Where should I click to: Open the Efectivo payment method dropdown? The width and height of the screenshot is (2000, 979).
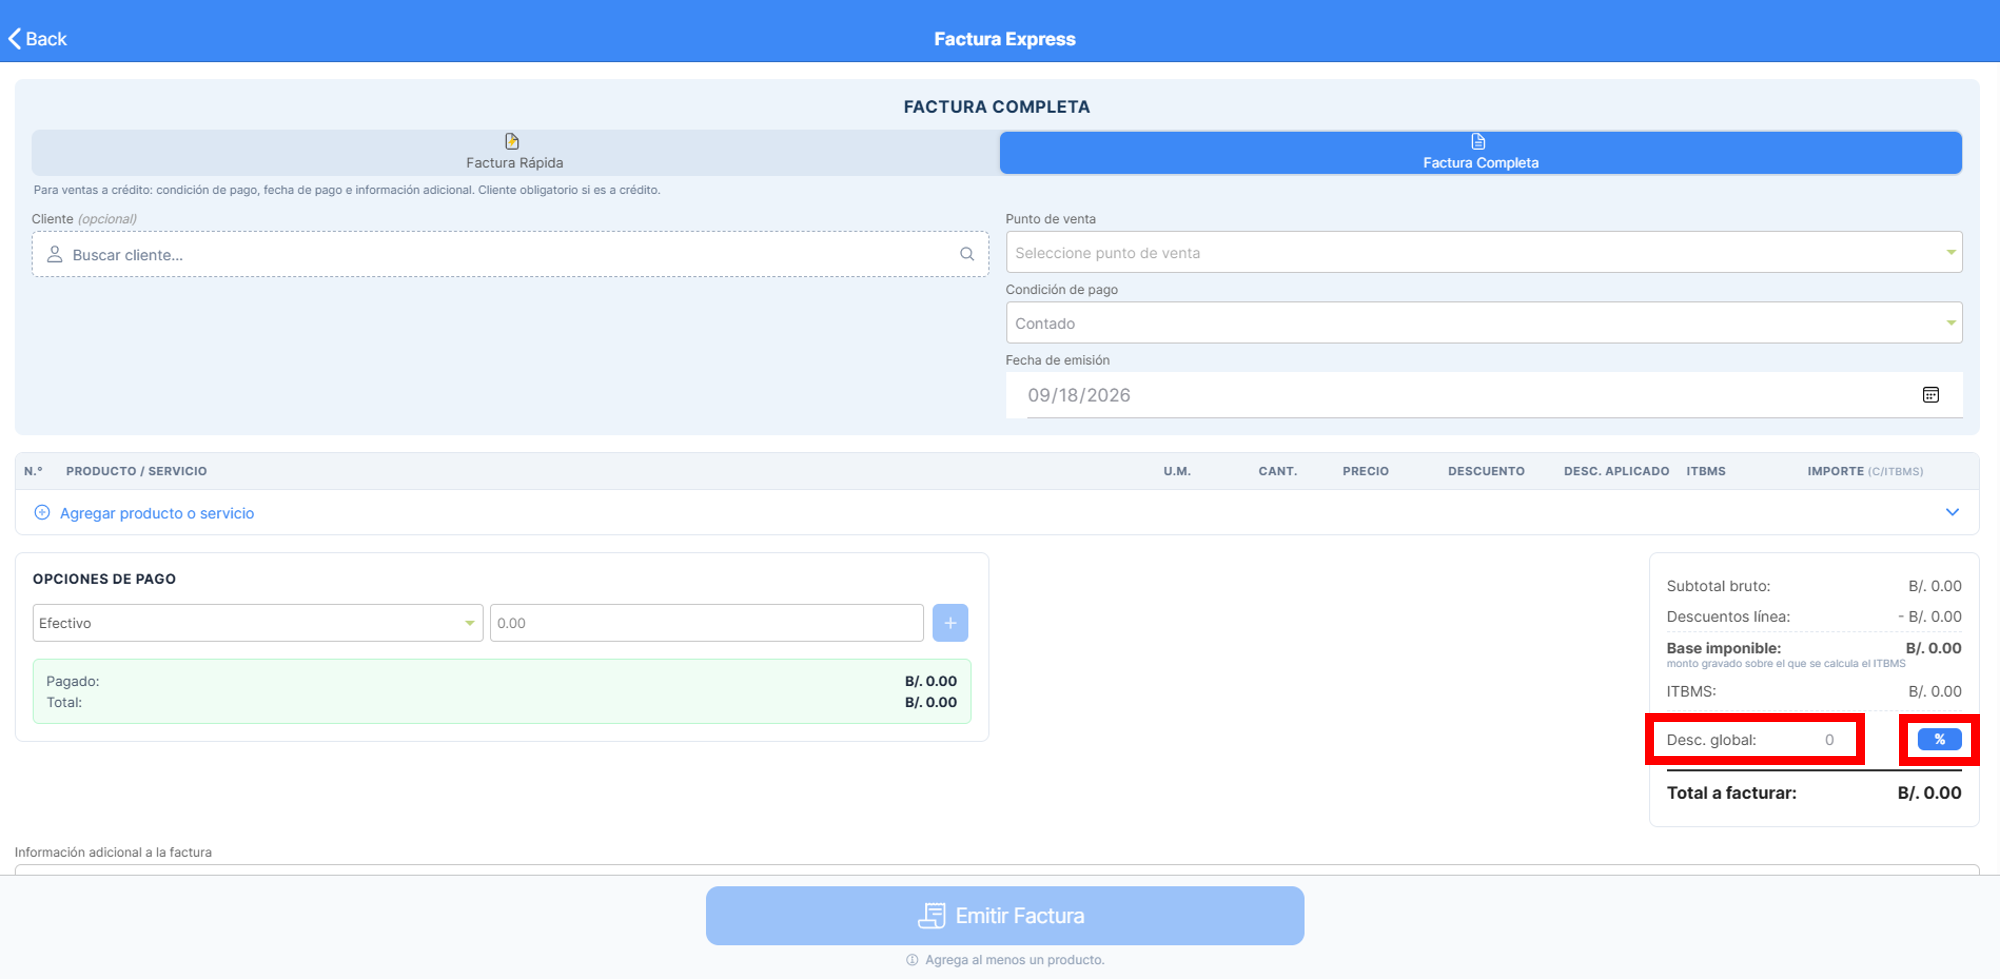pyautogui.click(x=258, y=623)
